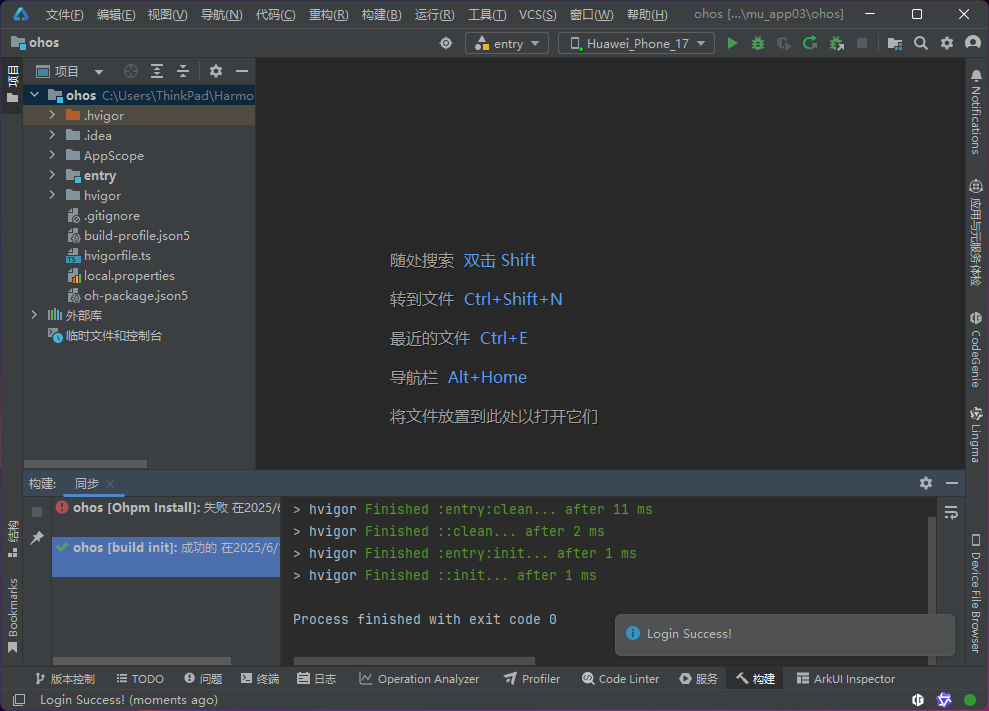Open CodeGenie side panel

tap(976, 349)
